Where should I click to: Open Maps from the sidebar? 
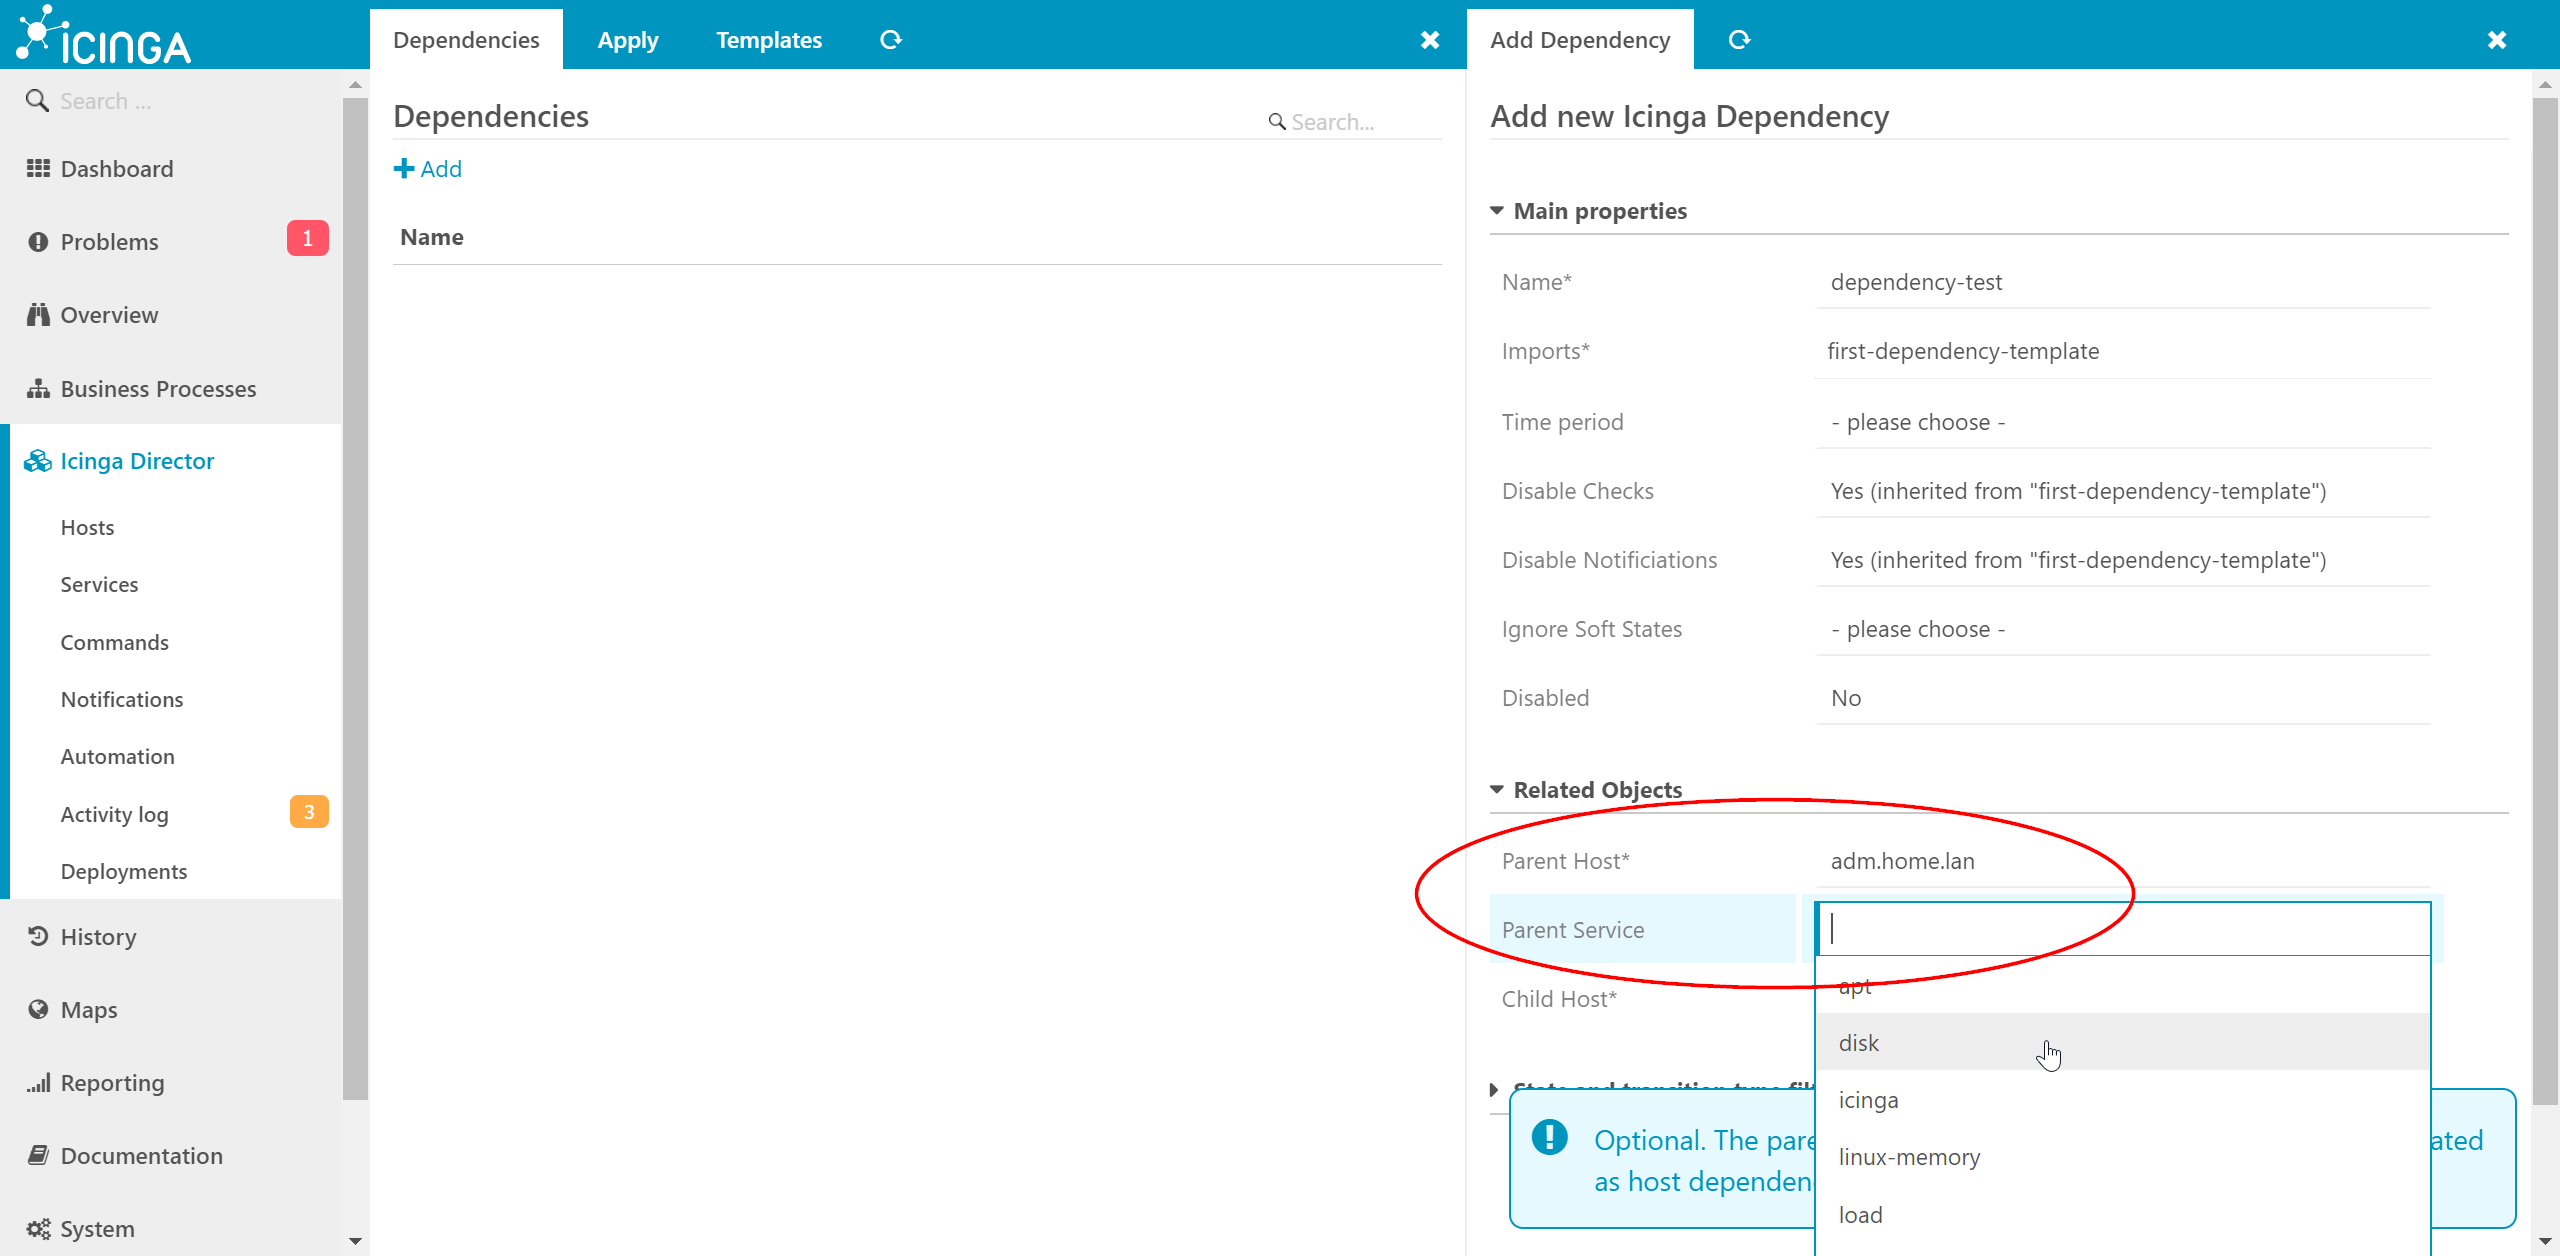[89, 1009]
